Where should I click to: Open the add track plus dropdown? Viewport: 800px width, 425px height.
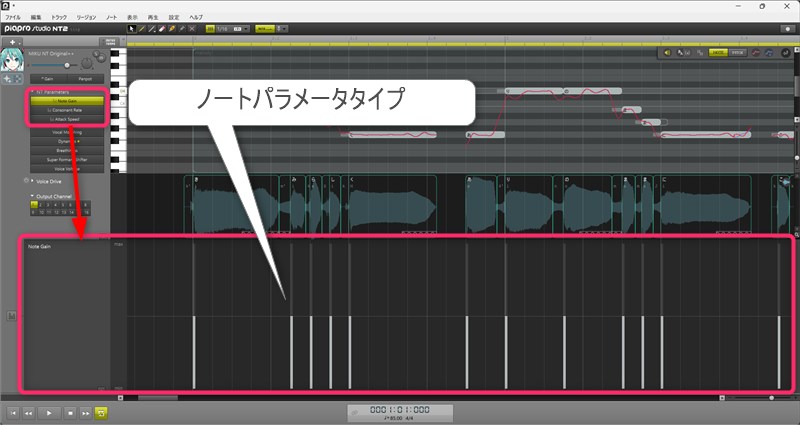pos(12,42)
